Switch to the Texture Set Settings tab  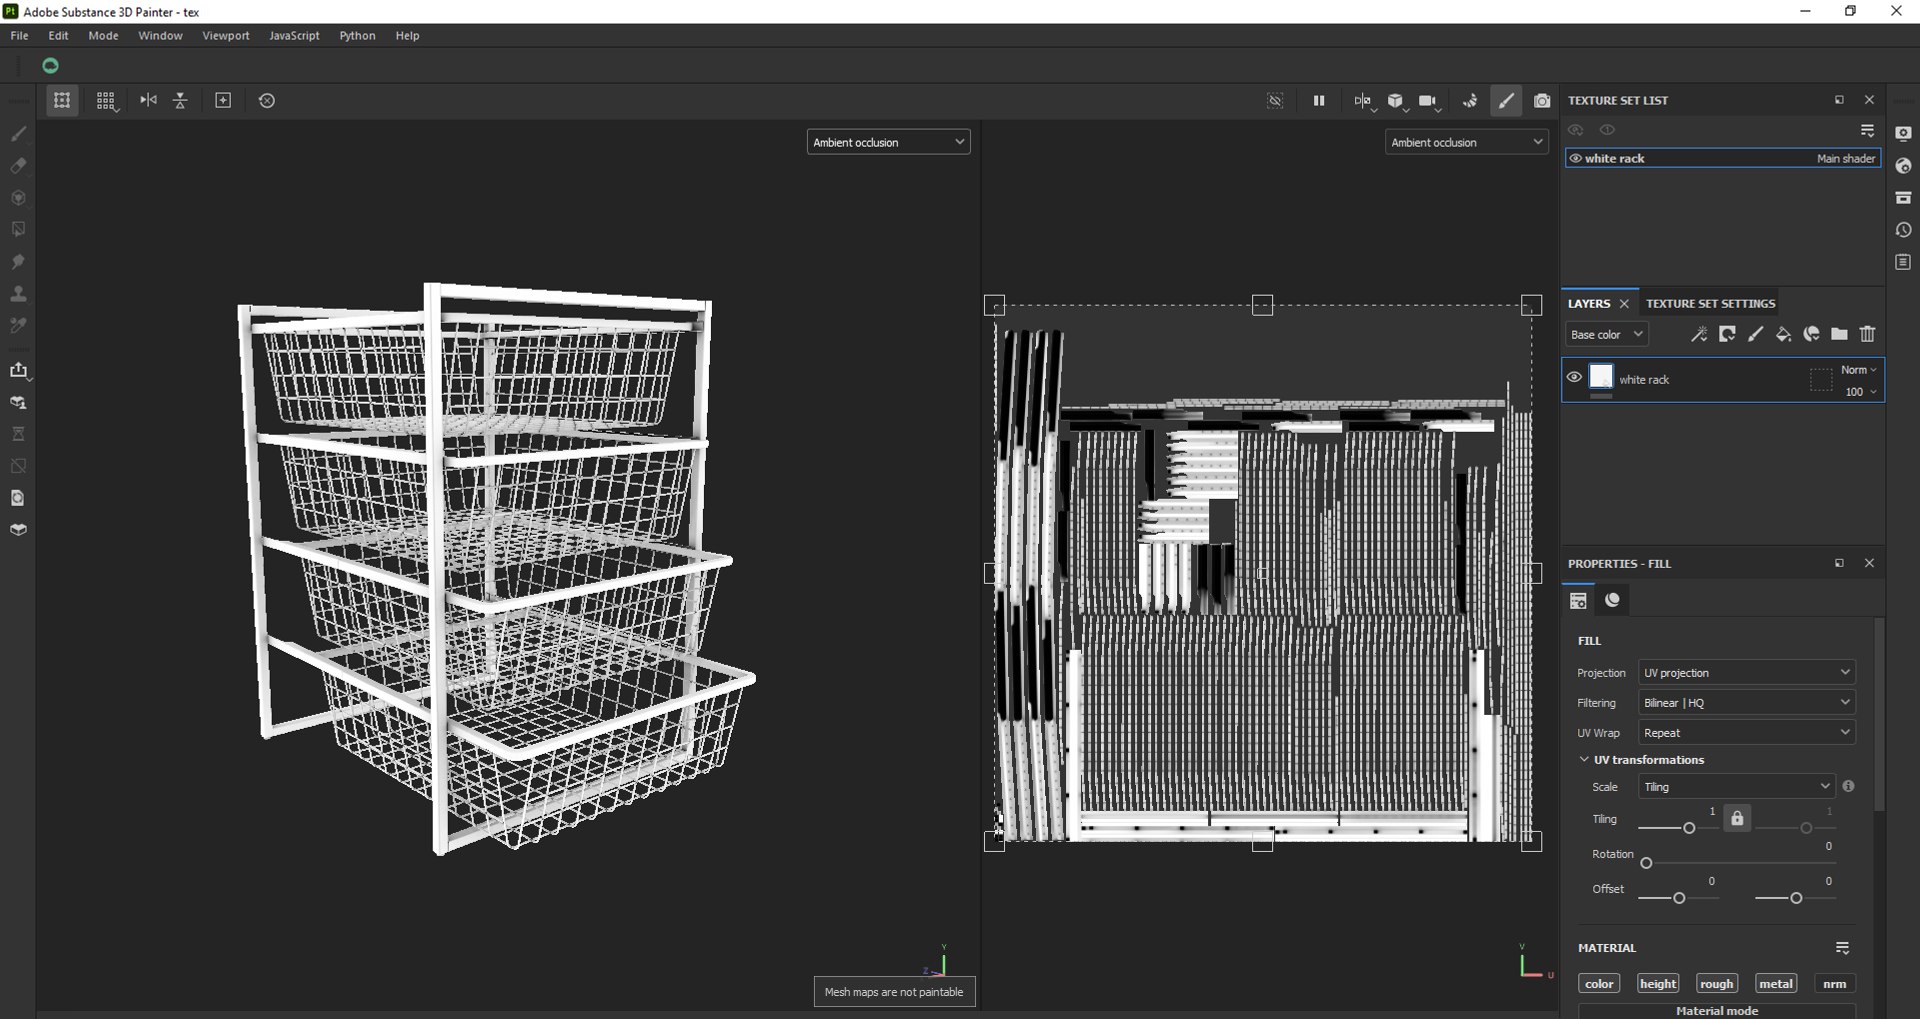[1710, 303]
